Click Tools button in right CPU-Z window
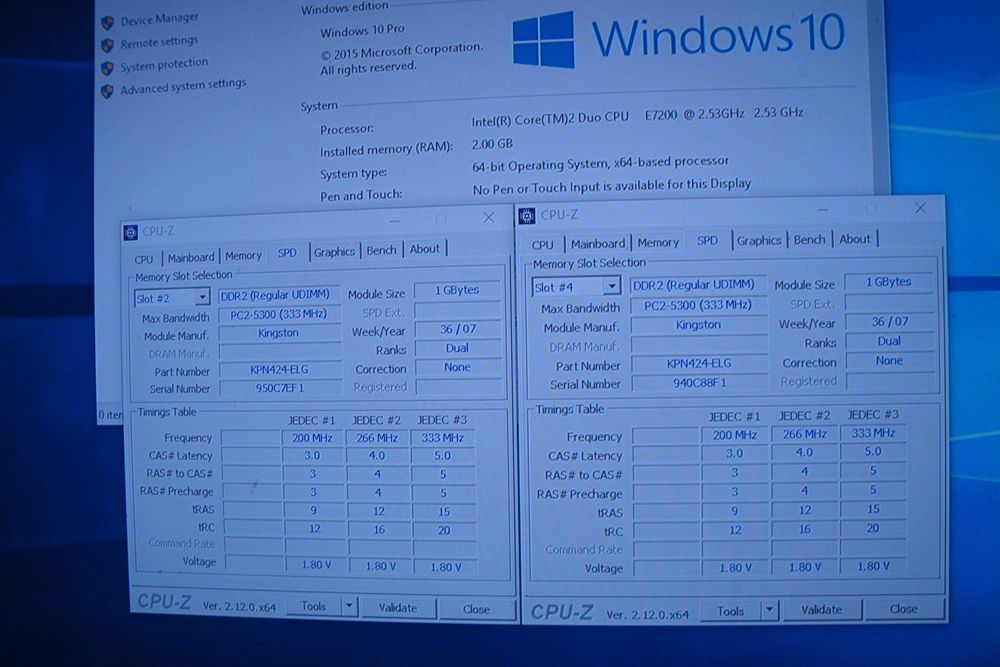 pos(731,612)
